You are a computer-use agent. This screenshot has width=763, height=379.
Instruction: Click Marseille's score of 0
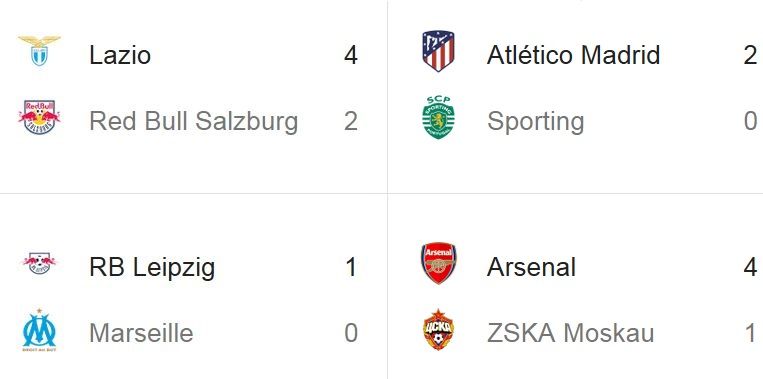pyautogui.click(x=351, y=334)
